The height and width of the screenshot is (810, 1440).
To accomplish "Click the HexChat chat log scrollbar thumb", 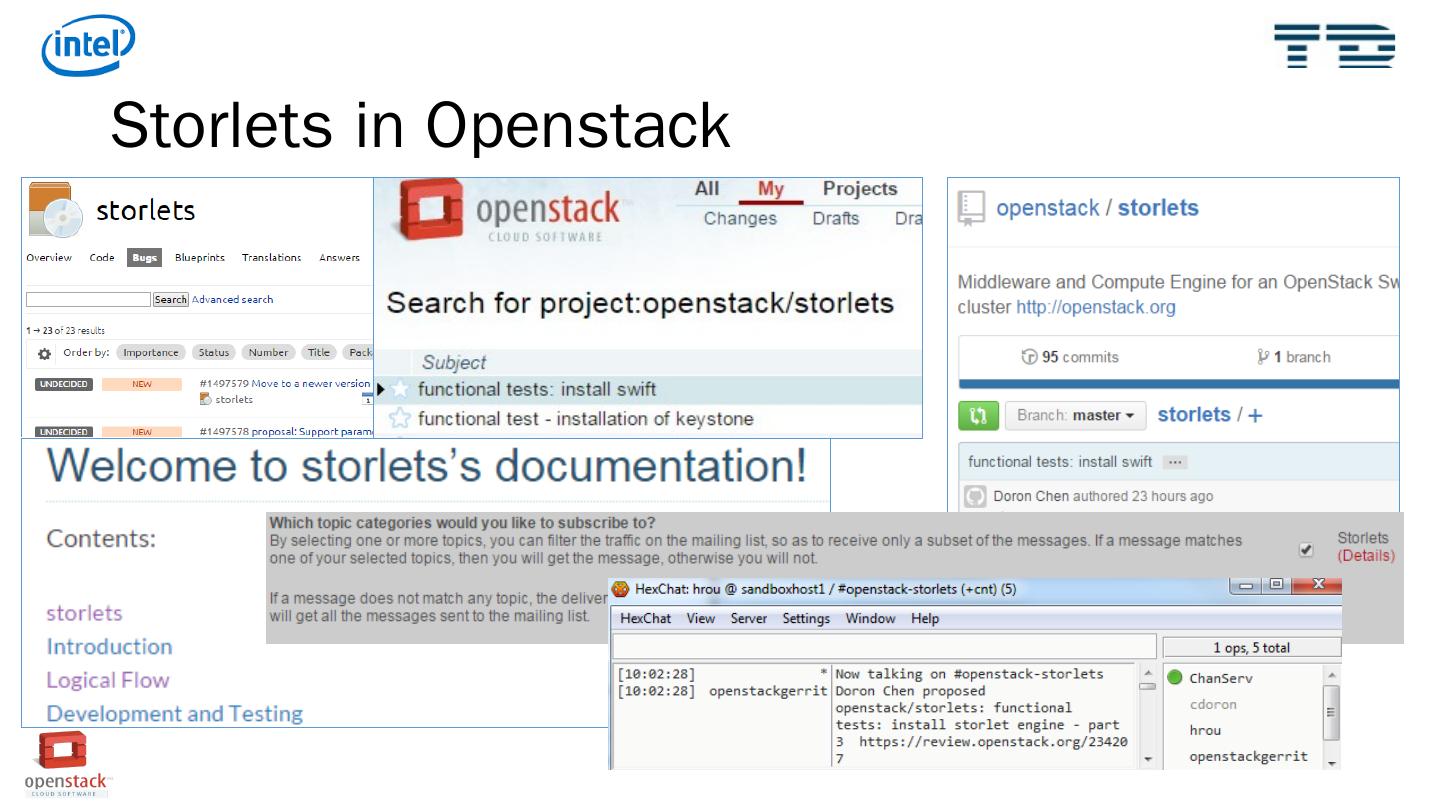I will 1148,685.
